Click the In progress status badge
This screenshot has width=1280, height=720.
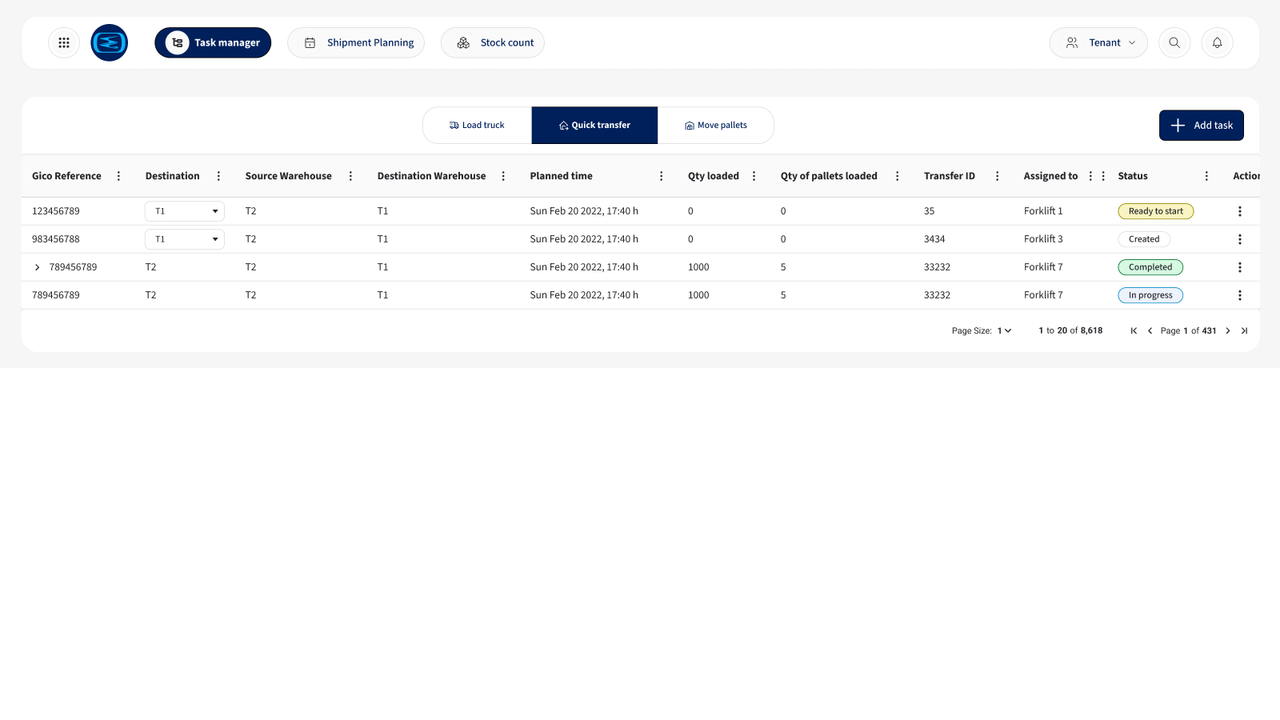tap(1150, 295)
